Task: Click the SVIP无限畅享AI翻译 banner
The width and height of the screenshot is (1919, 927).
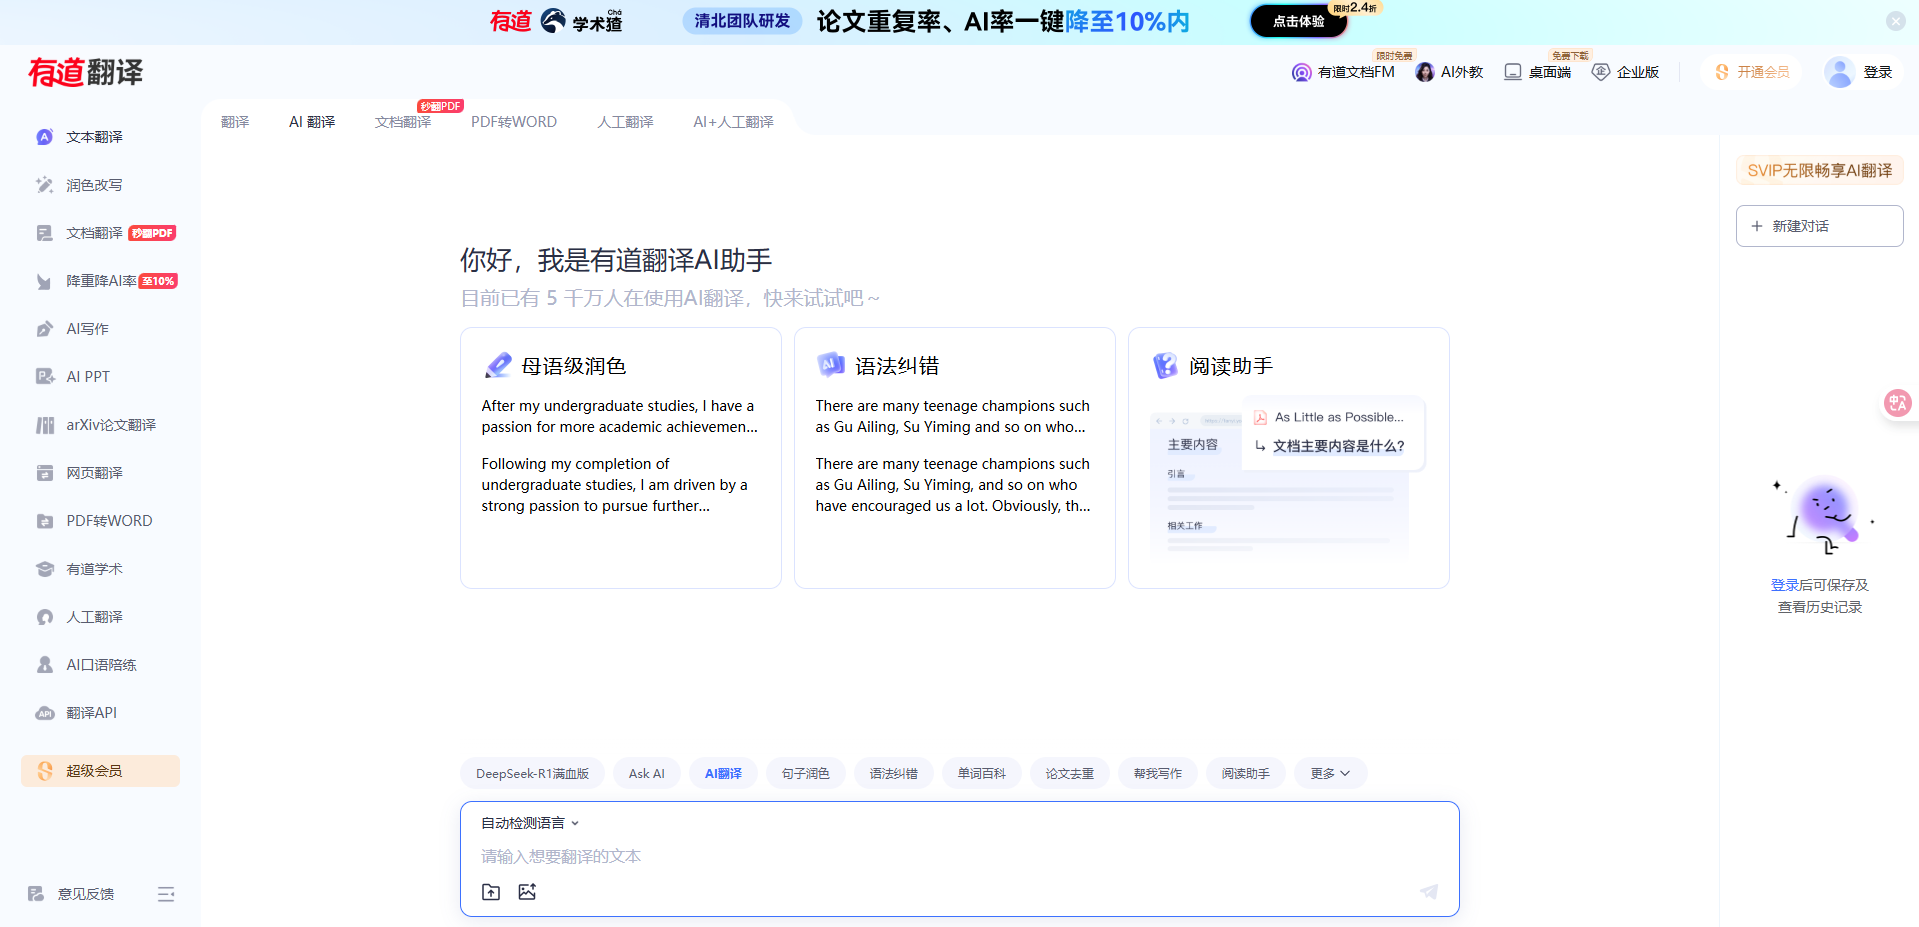Action: tap(1819, 171)
